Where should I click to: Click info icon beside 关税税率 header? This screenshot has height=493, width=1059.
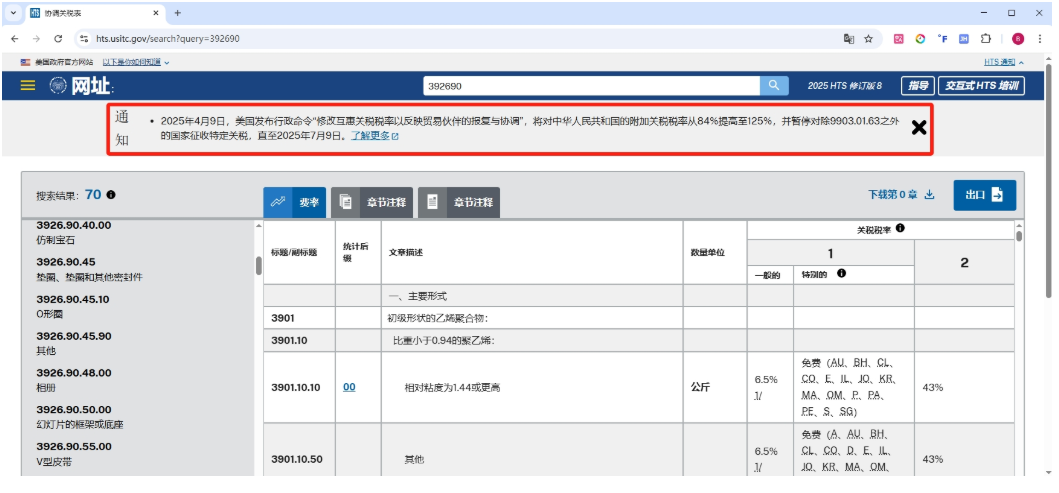[900, 229]
